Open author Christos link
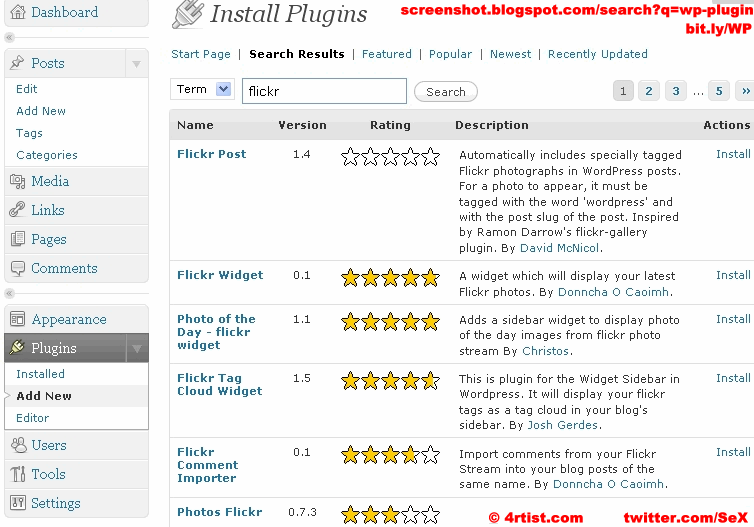The height and width of the screenshot is (527, 754). click(x=545, y=351)
